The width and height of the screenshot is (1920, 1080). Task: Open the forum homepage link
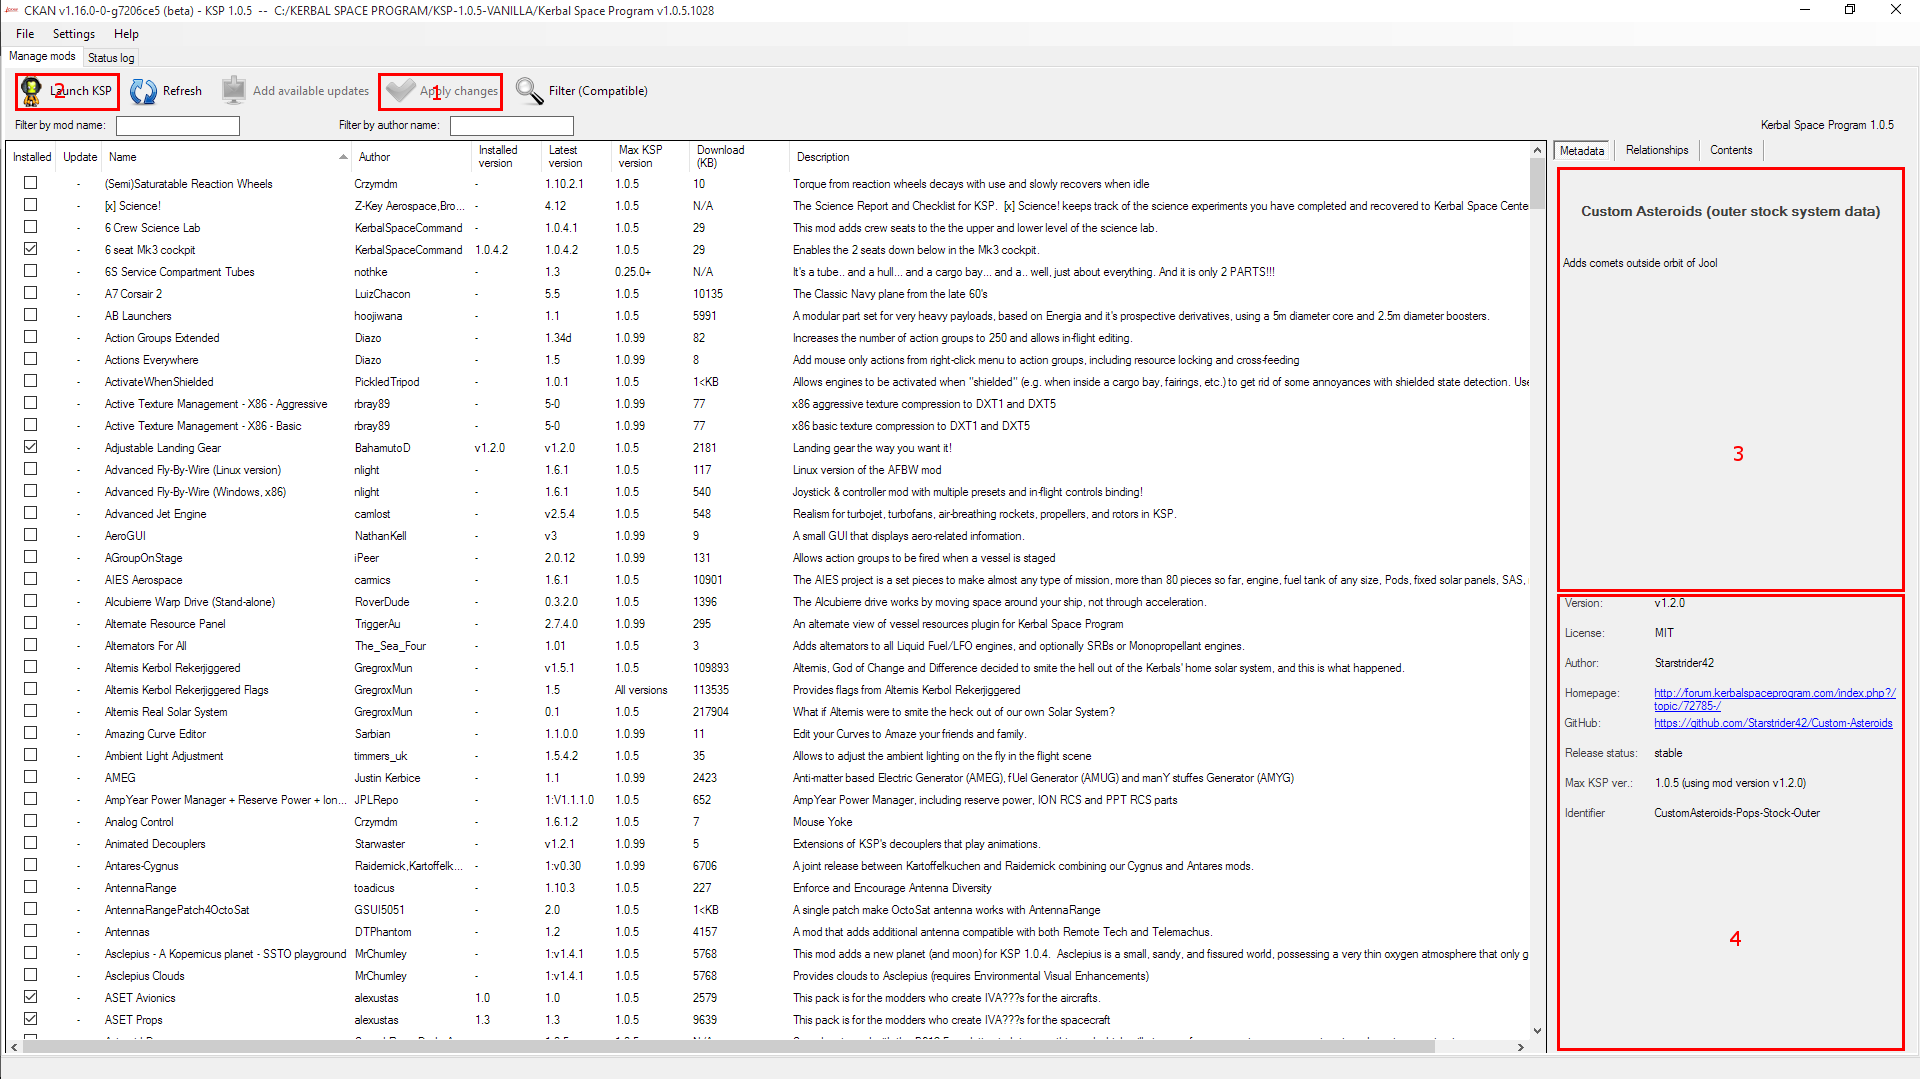coord(1774,699)
